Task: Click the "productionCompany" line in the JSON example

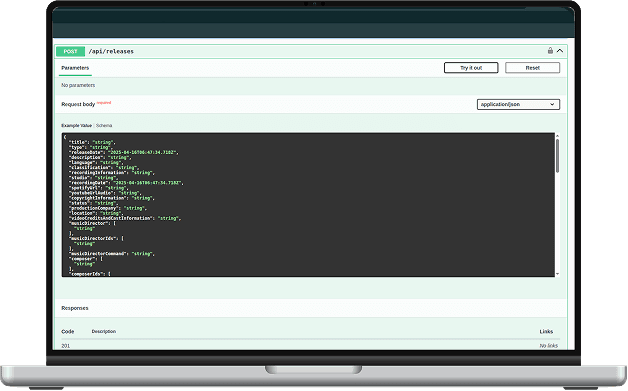Action: click(x=108, y=208)
